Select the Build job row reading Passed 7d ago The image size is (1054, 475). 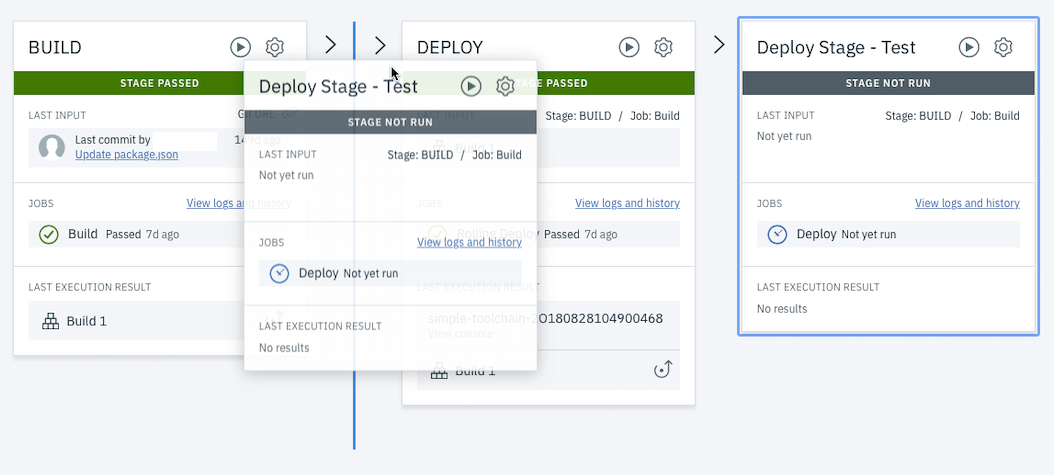160,234
